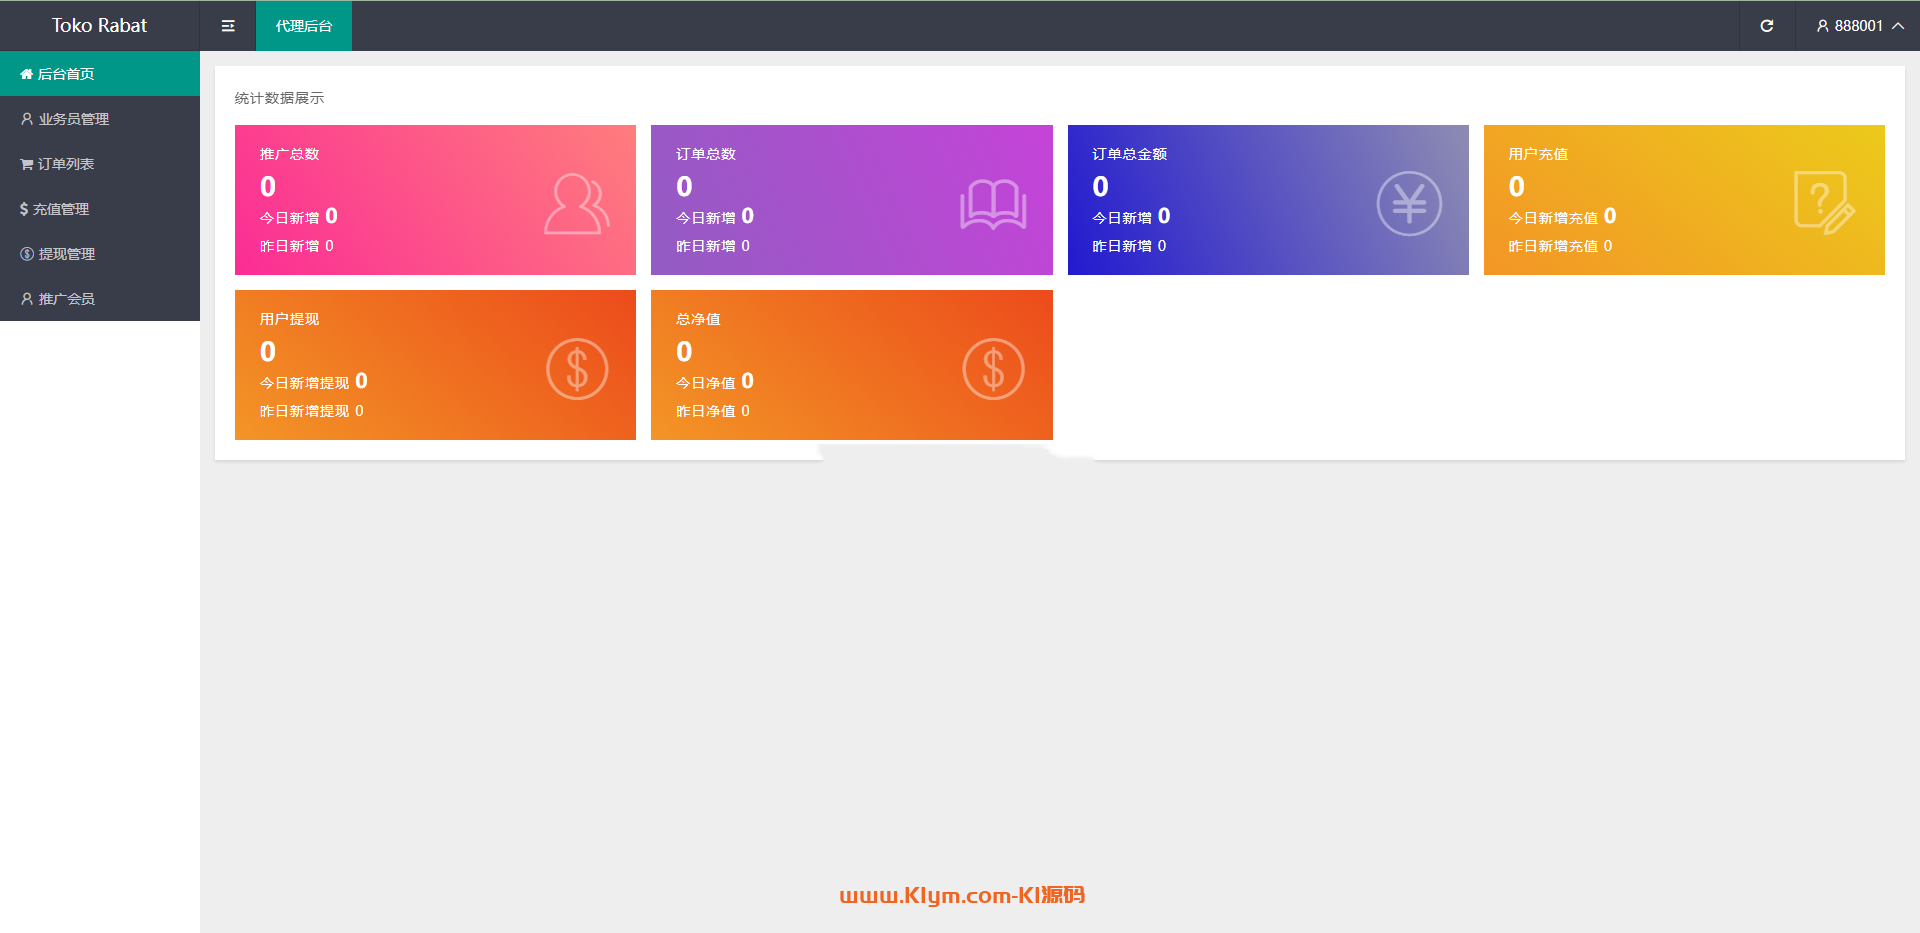Click the 昨日新增提现 line

(312, 411)
